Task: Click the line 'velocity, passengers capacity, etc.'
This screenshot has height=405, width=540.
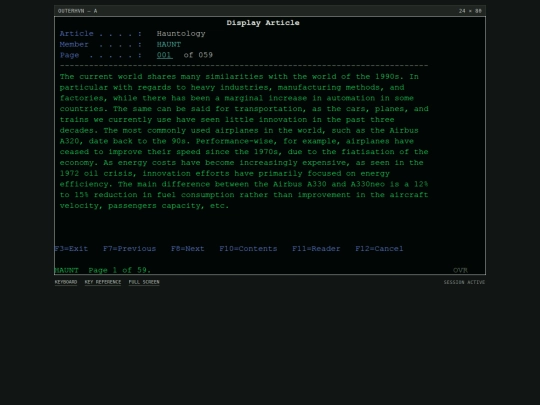Action: [x=144, y=206]
